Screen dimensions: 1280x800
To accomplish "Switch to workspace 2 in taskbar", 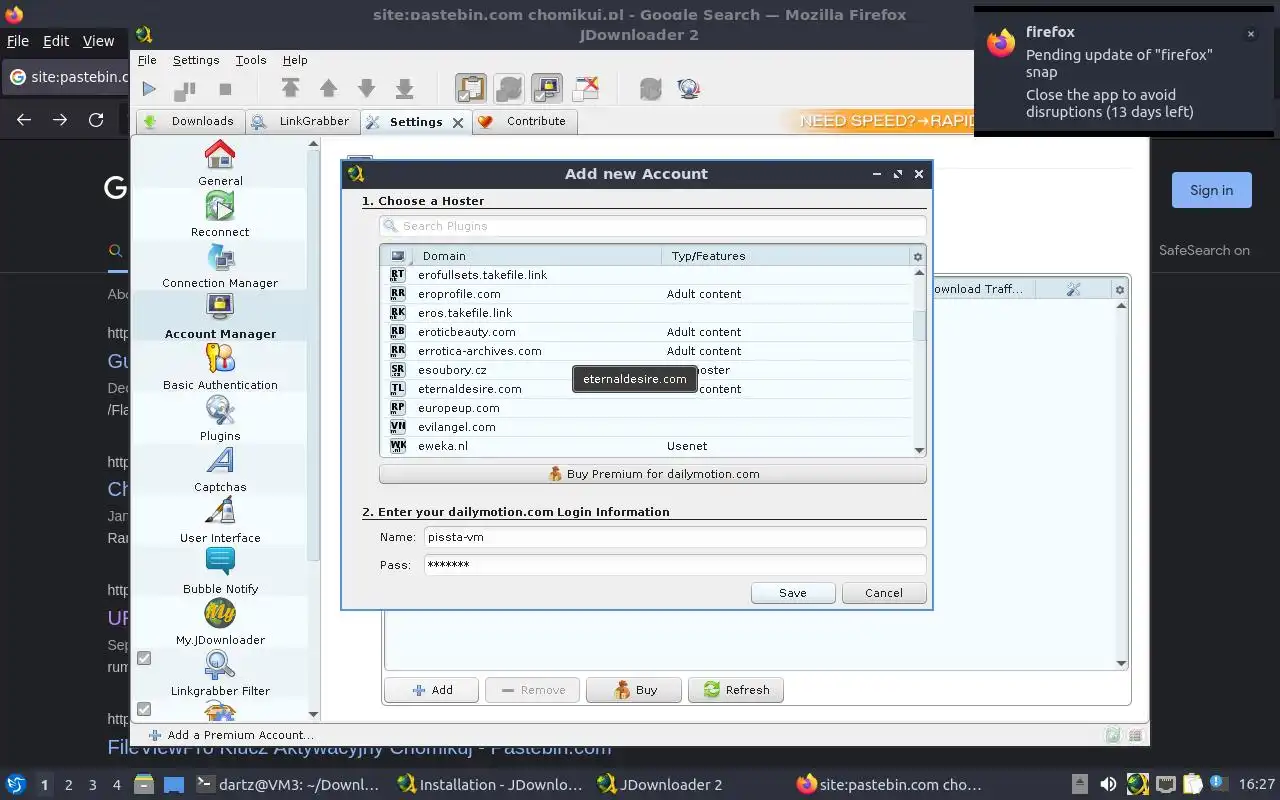I will click(68, 785).
